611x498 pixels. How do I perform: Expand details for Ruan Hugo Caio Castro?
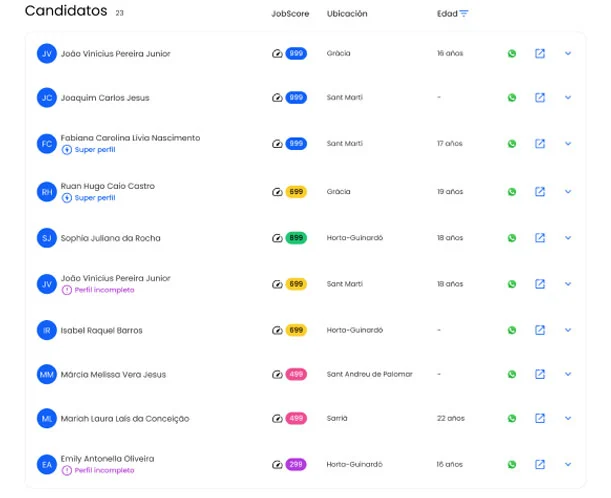click(568, 192)
